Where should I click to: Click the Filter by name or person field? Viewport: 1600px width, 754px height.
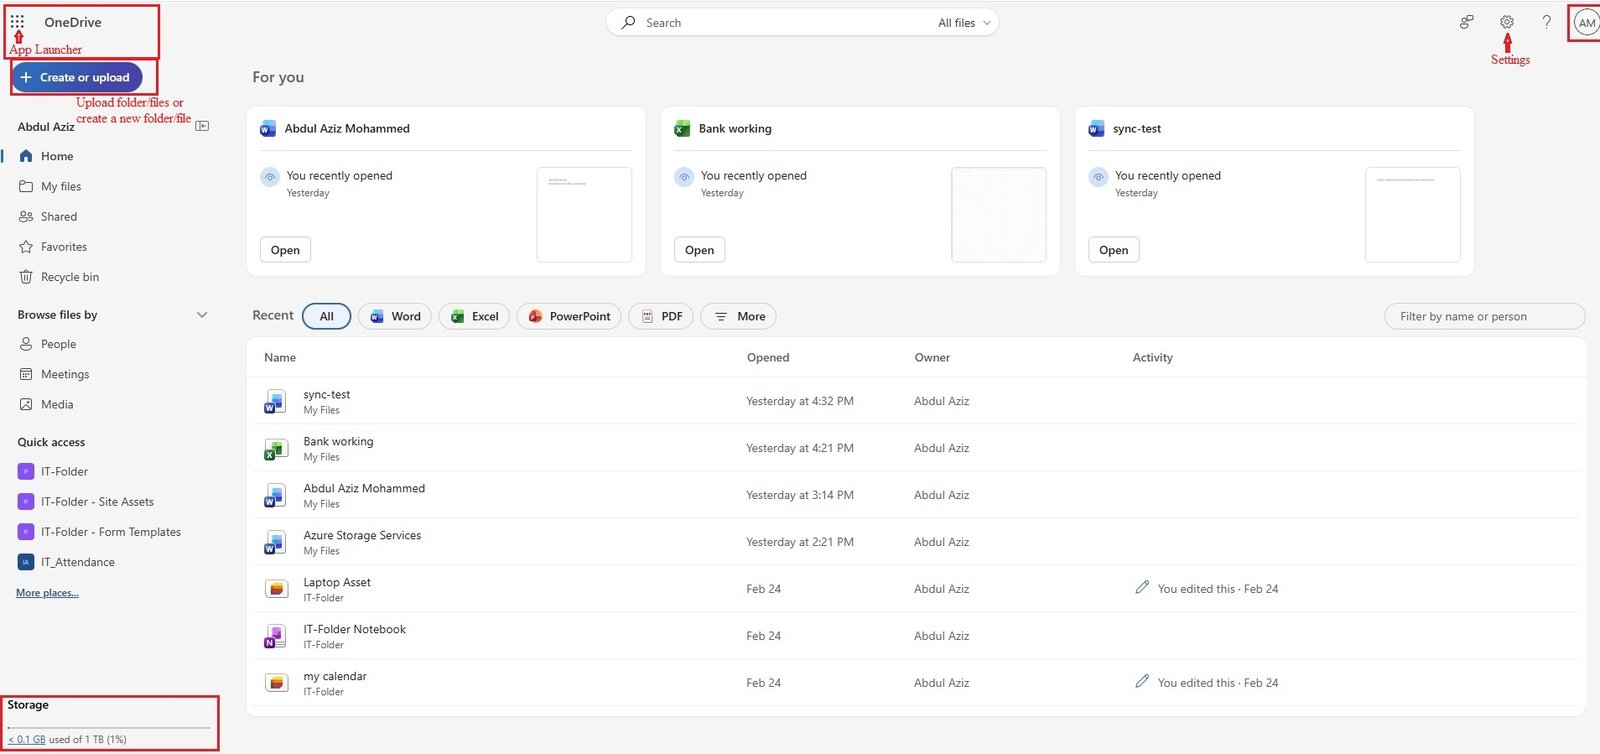click(1484, 317)
